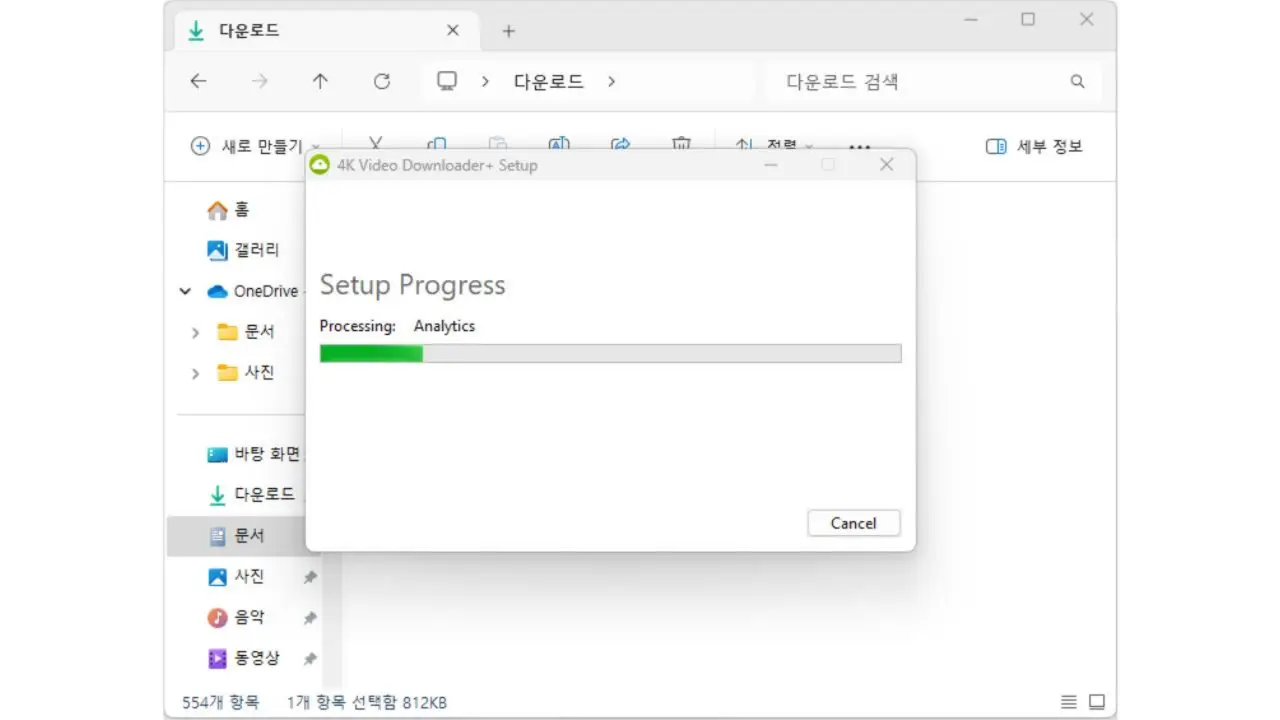Open the PC icon in the address bar

pyautogui.click(x=447, y=82)
